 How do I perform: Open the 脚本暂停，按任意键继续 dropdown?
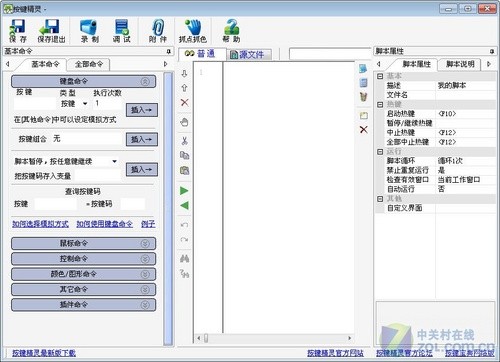click(114, 161)
